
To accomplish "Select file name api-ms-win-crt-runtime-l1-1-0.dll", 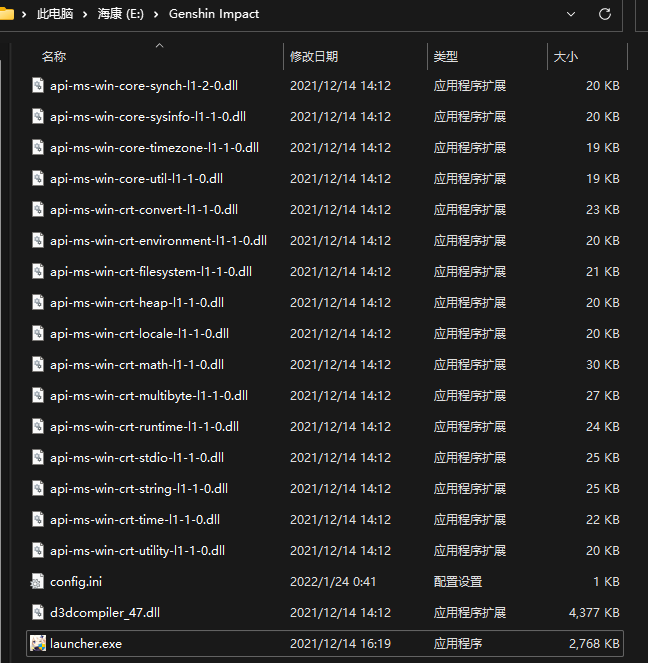I will pos(145,427).
